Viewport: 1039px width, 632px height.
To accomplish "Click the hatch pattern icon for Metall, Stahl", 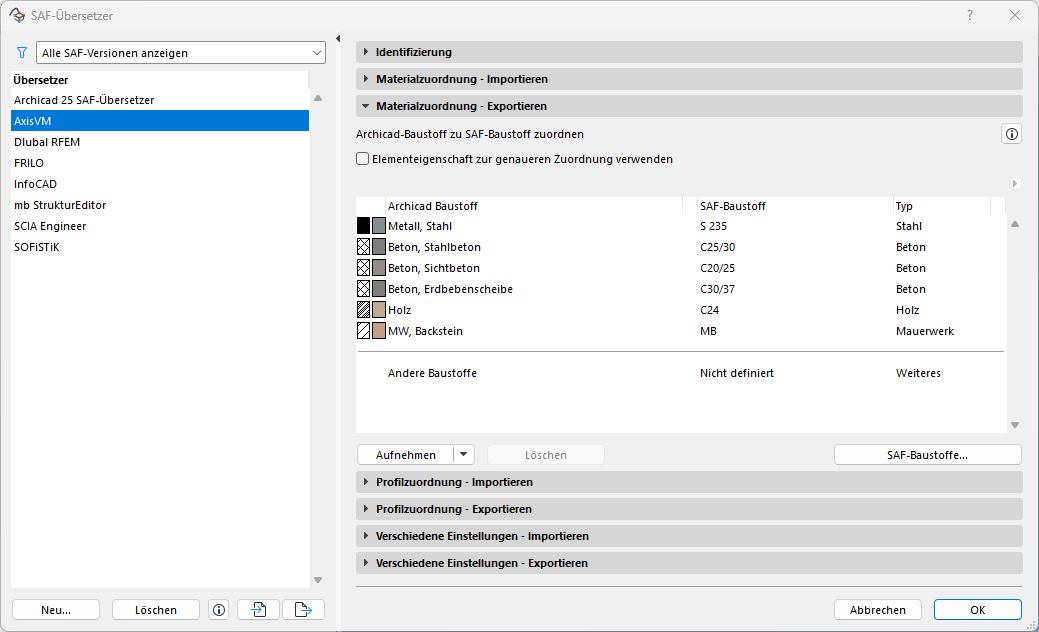I will [363, 226].
